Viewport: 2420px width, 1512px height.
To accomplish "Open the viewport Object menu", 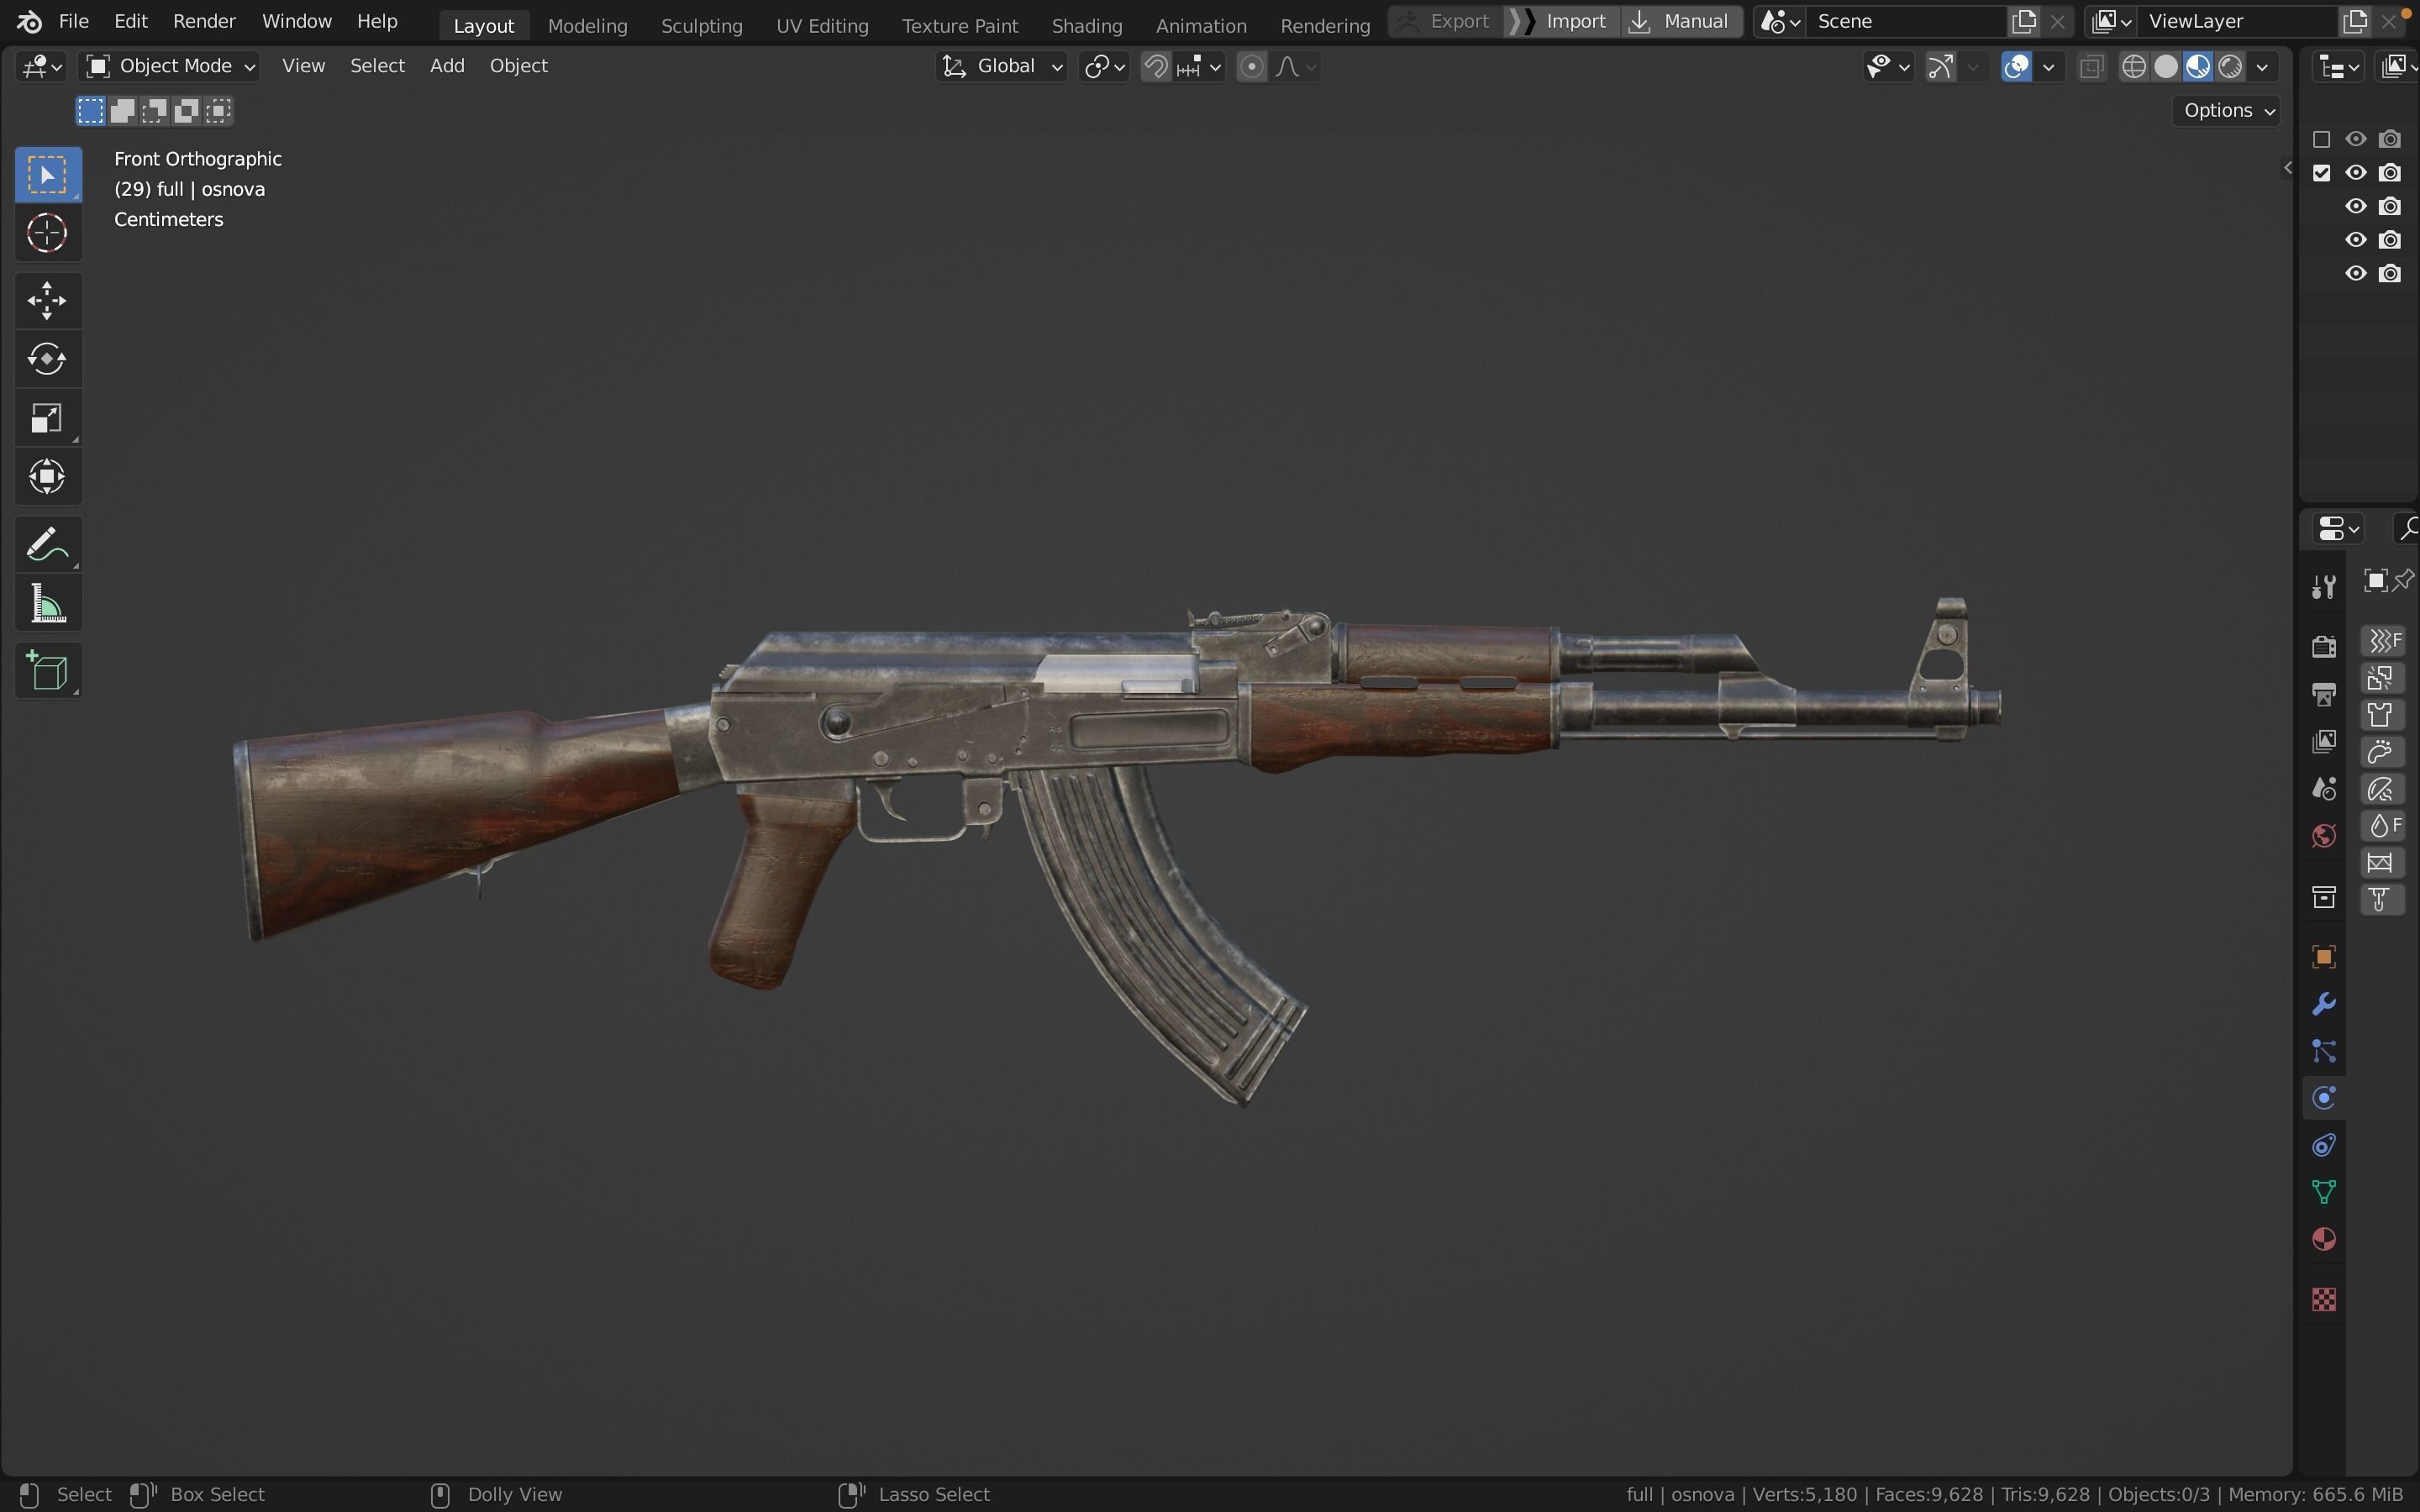I will pyautogui.click(x=518, y=66).
